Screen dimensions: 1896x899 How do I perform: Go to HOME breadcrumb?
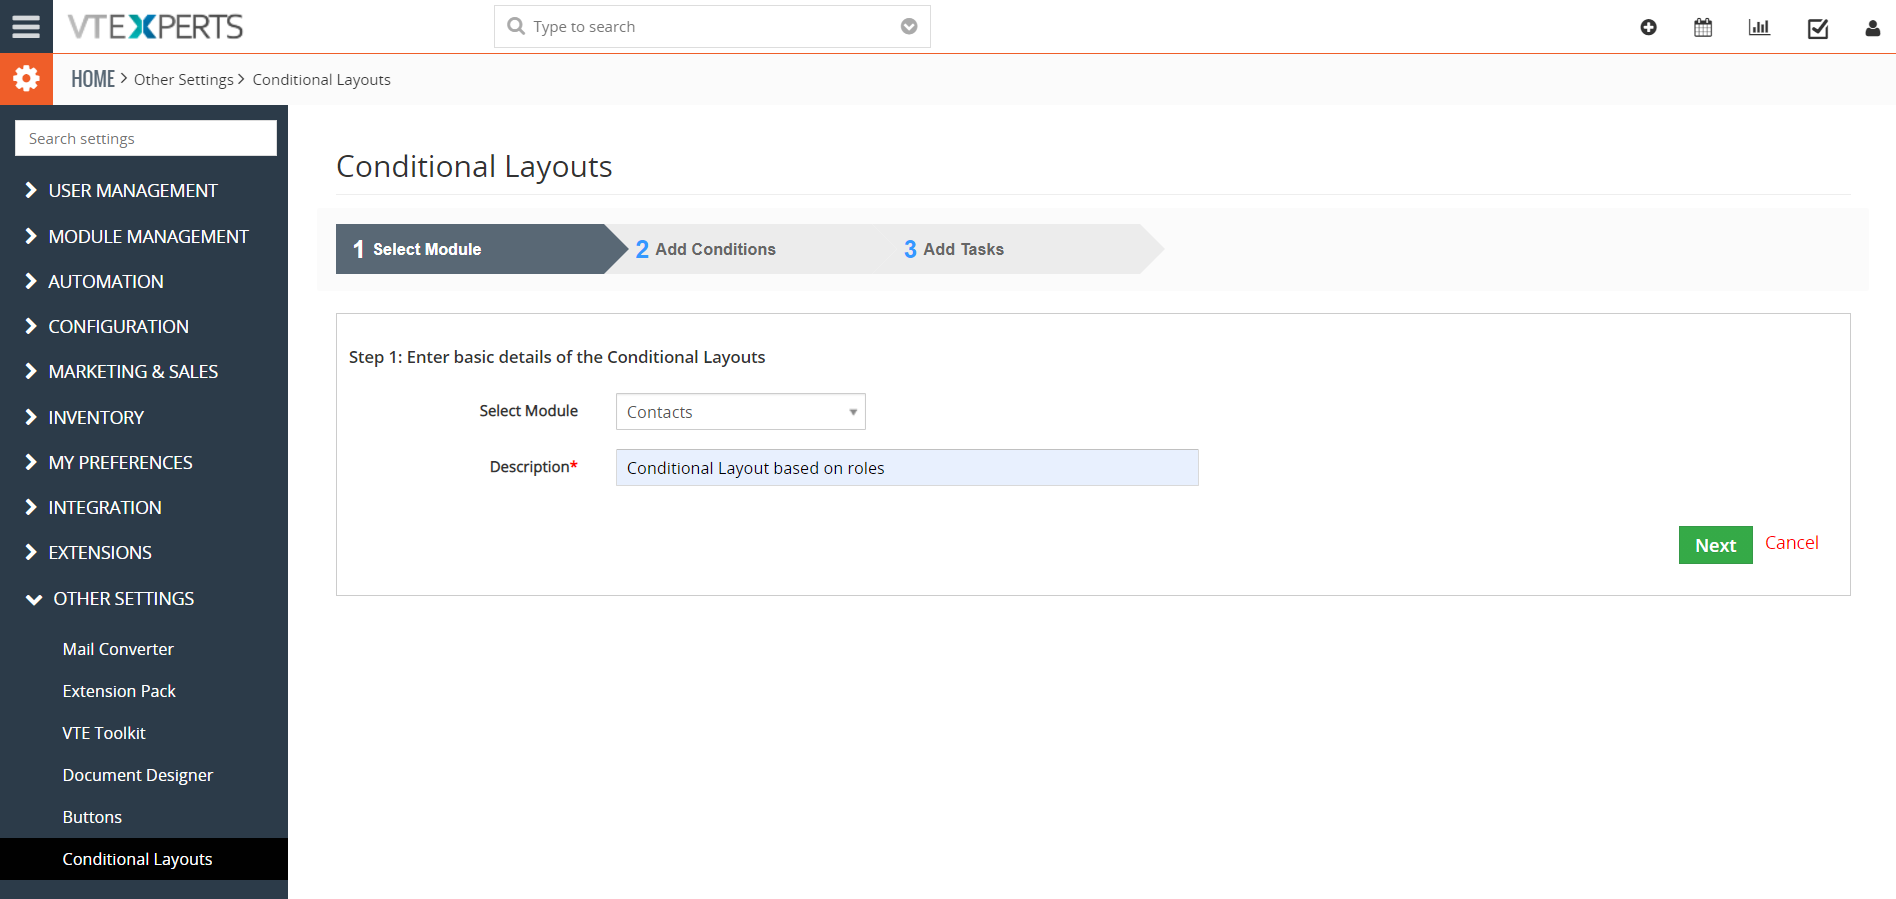(x=93, y=79)
